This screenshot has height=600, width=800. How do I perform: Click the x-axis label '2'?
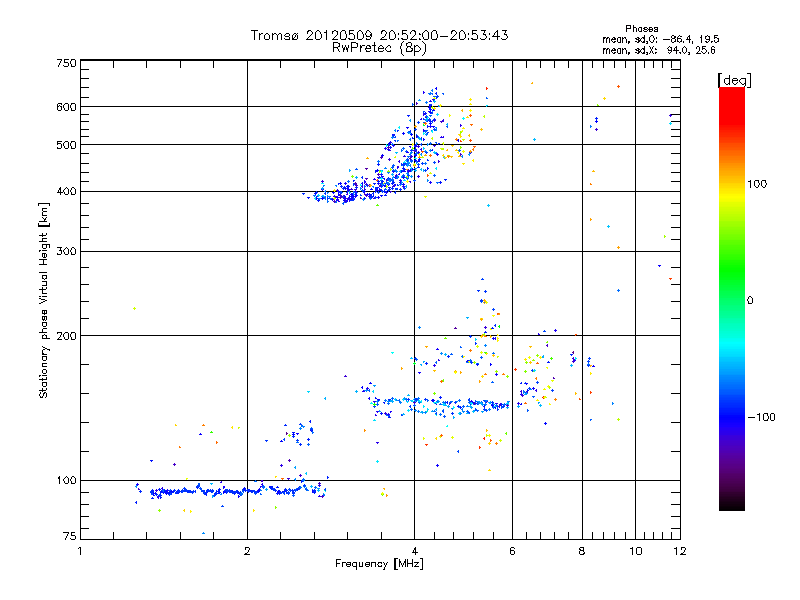(247, 551)
